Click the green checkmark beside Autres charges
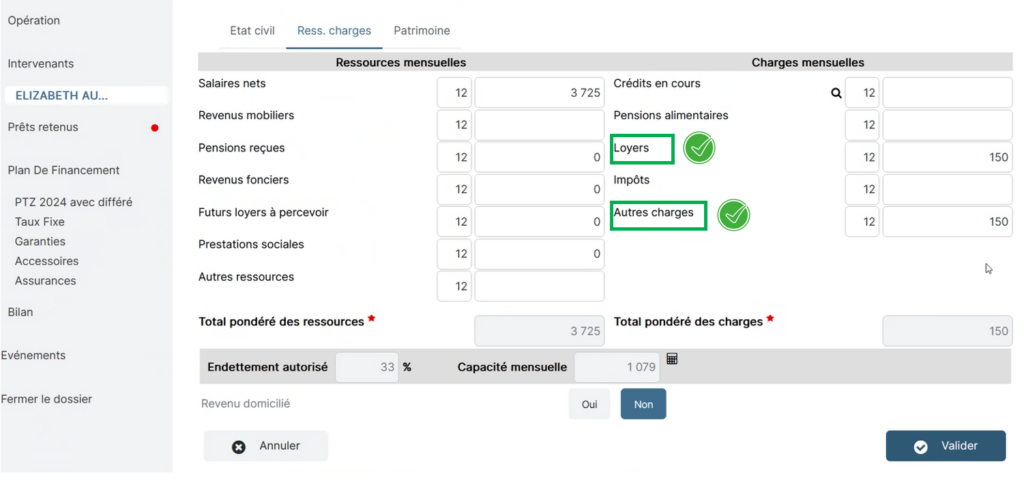The height and width of the screenshot is (503, 1024). [x=735, y=214]
